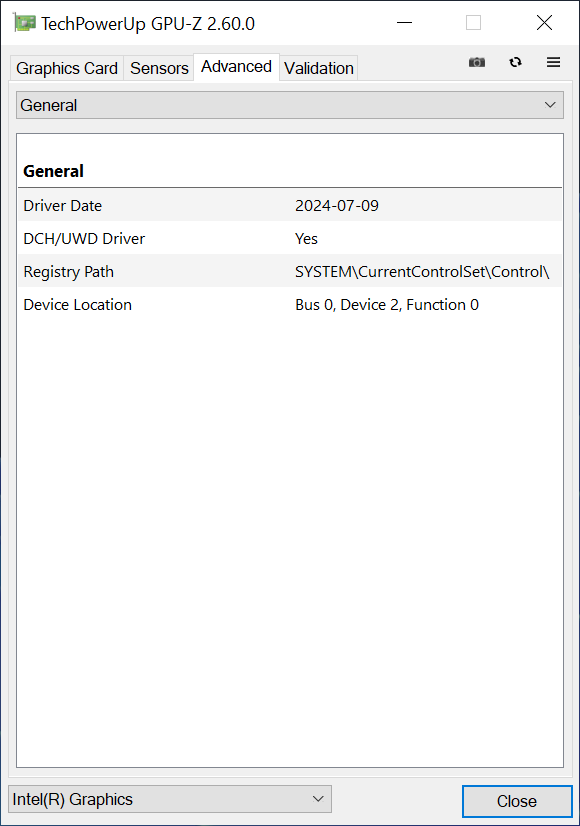Switch to the Sensors tab

(x=159, y=68)
